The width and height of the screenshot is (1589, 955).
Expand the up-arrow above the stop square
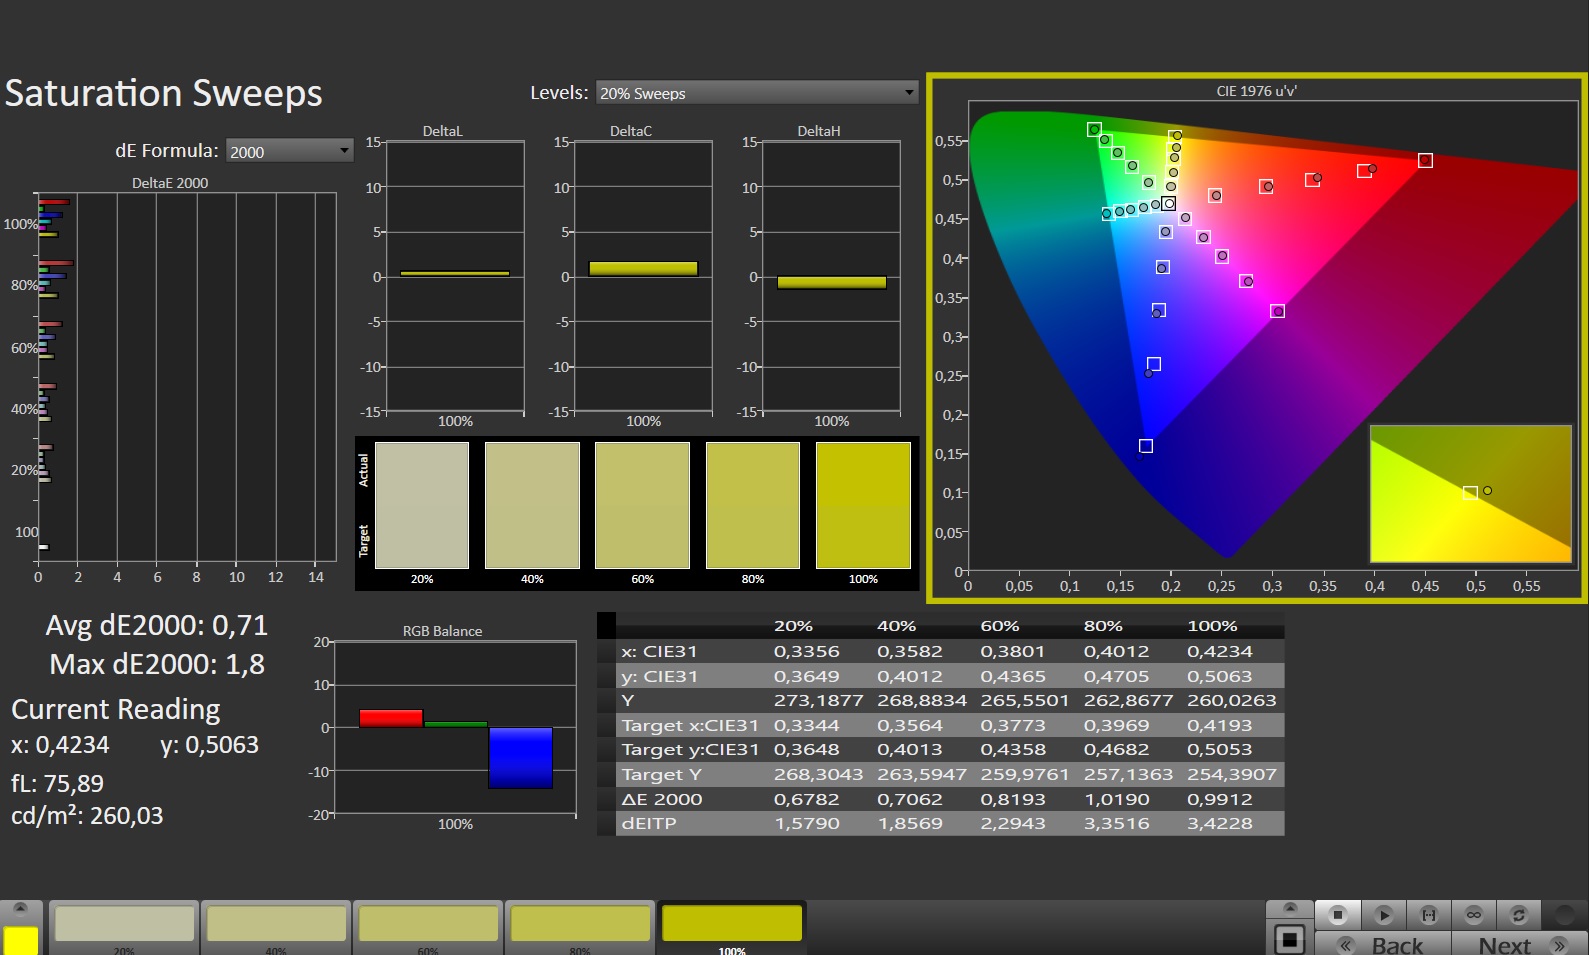click(1290, 908)
